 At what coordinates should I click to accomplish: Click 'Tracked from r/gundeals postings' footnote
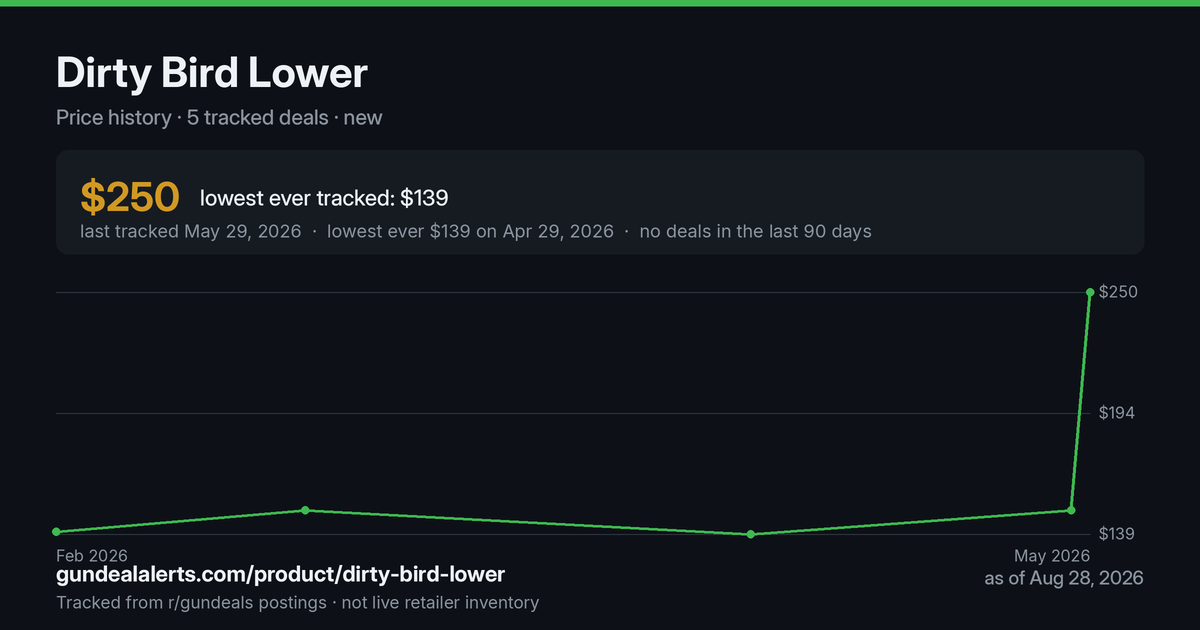point(191,603)
